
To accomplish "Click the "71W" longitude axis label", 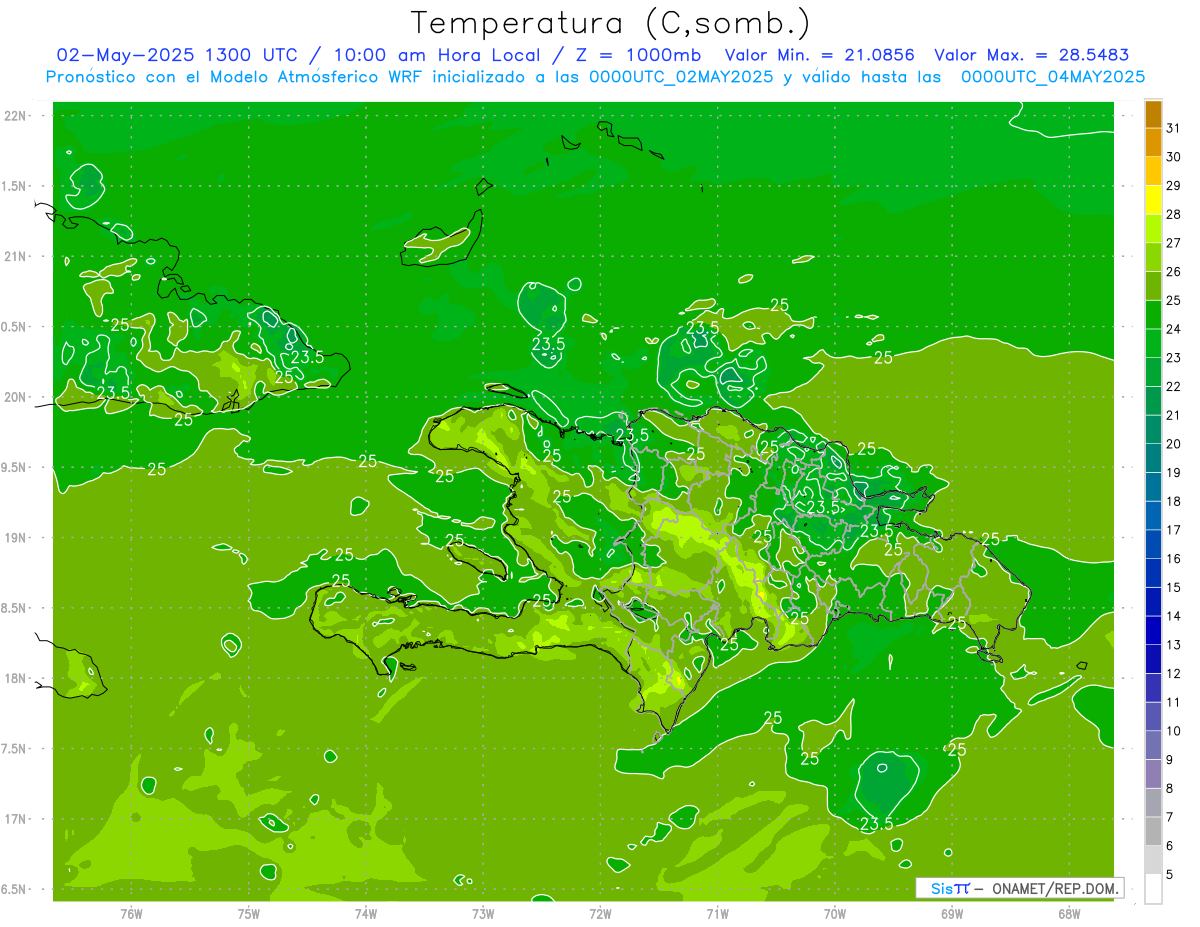I will point(717,913).
